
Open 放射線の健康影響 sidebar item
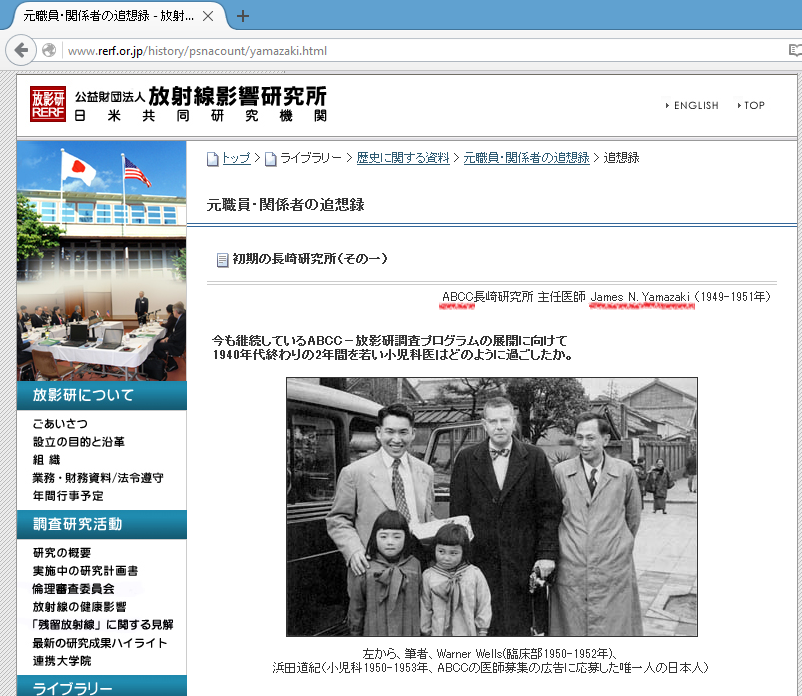pyautogui.click(x=79, y=607)
